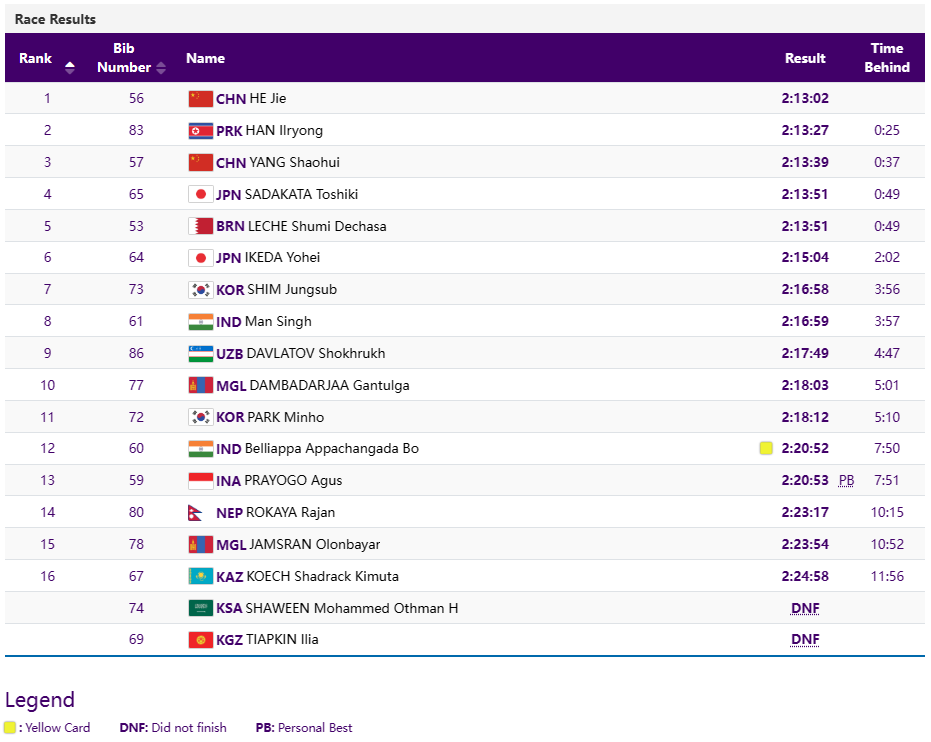
Task: Click China flag beside HE Jie
Action: tap(201, 99)
